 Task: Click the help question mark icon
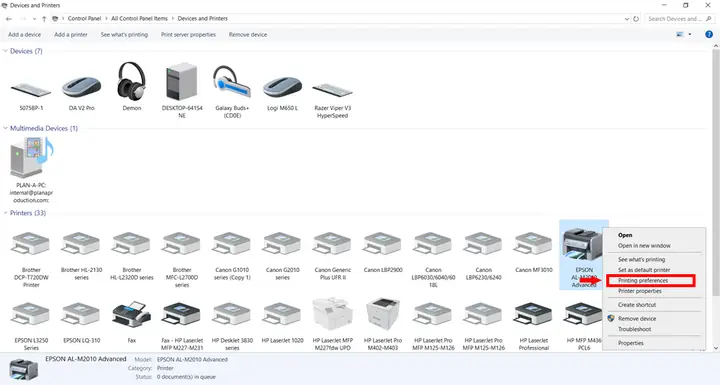pos(709,34)
